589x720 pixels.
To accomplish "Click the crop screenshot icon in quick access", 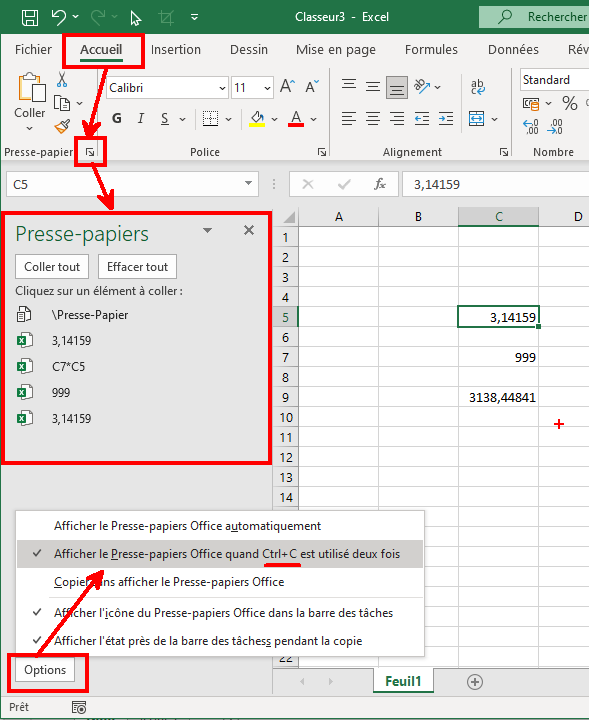I will pyautogui.click(x=166, y=17).
